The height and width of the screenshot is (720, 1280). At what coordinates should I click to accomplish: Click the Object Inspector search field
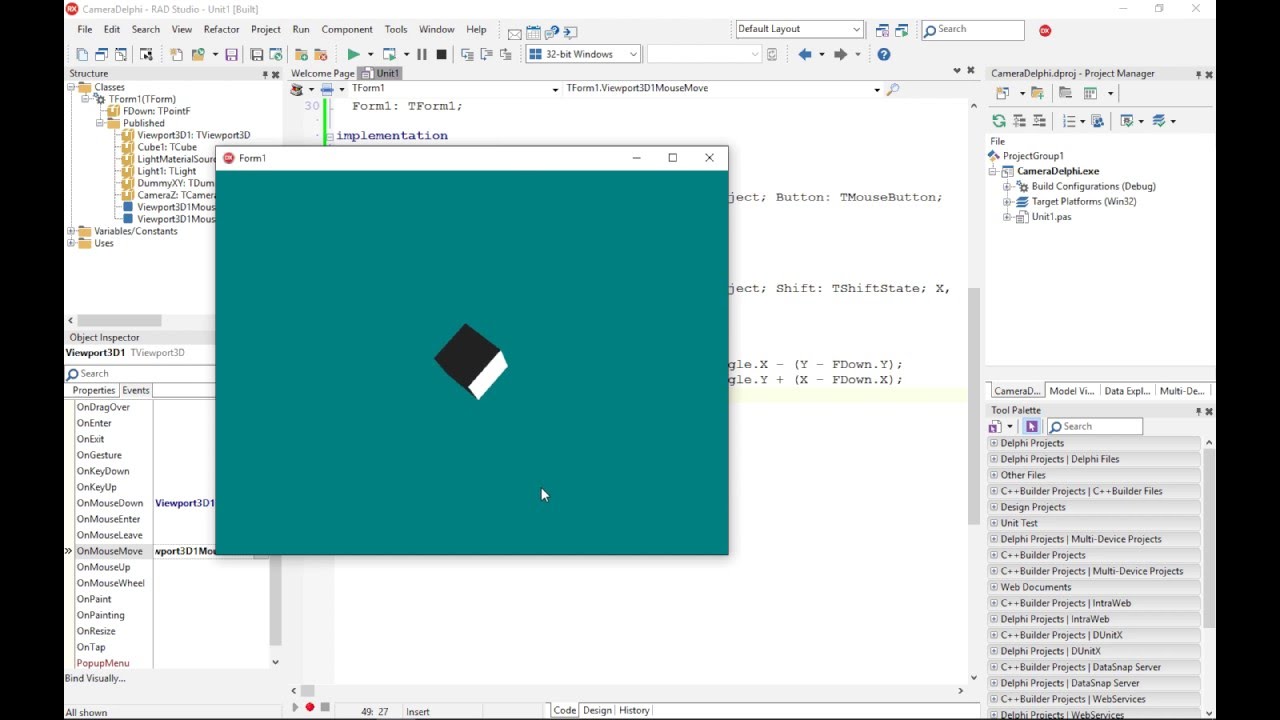(140, 373)
